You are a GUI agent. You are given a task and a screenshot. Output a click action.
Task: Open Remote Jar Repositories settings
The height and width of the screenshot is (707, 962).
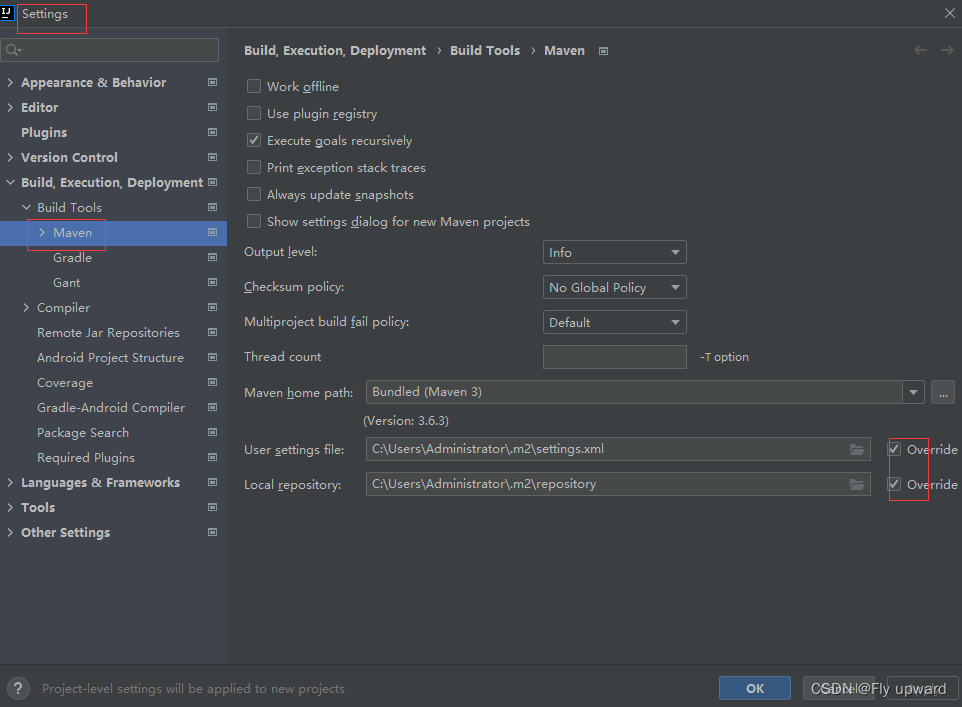point(109,333)
